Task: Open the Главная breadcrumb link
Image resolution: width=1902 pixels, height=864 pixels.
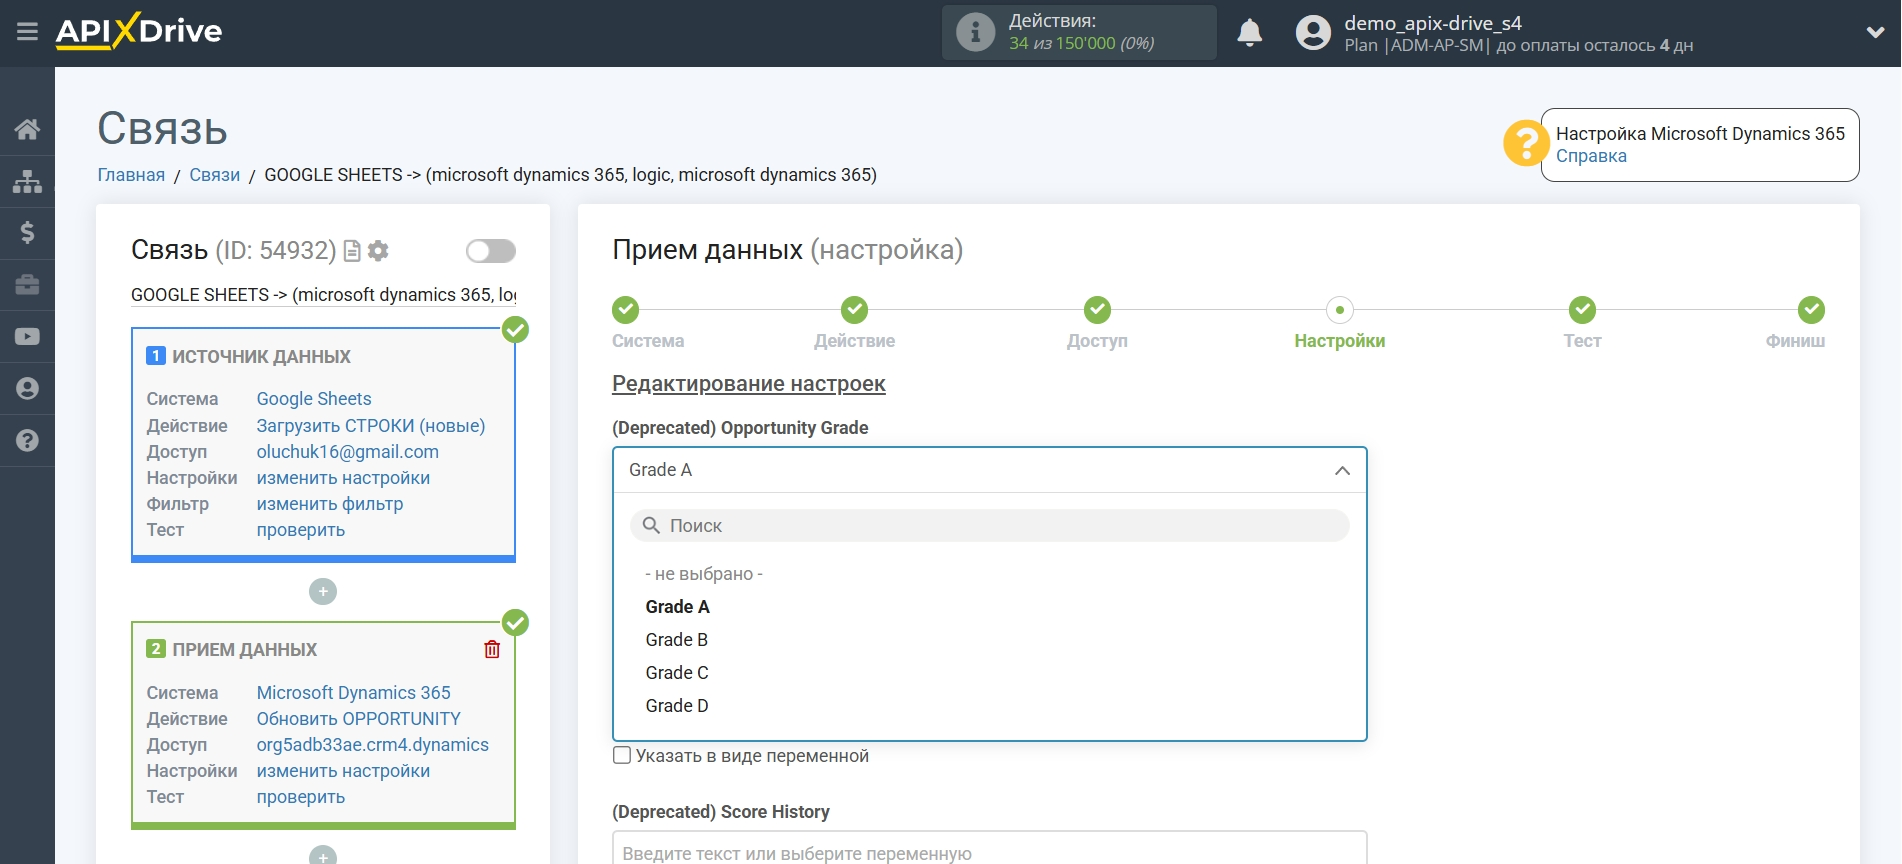Action: pos(131,175)
